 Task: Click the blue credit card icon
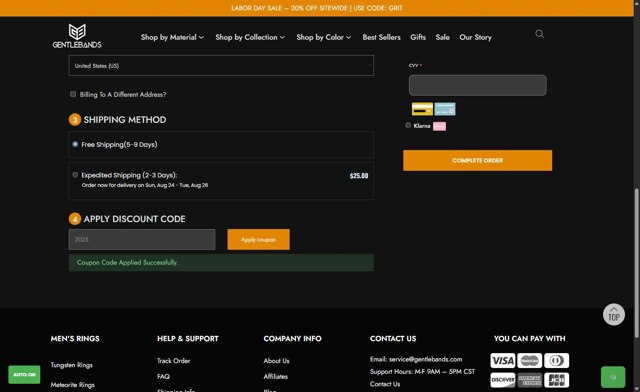coord(445,109)
